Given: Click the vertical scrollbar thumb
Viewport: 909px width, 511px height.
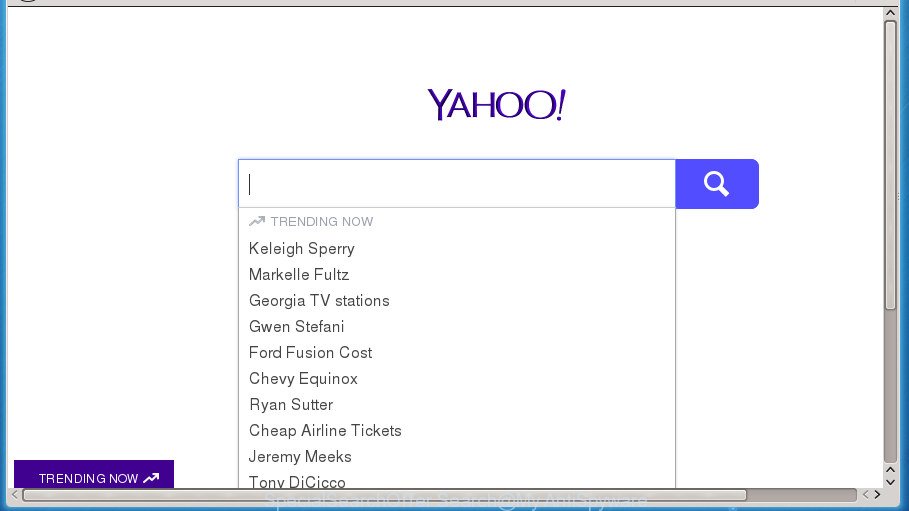Looking at the screenshot, I should coord(890,165).
